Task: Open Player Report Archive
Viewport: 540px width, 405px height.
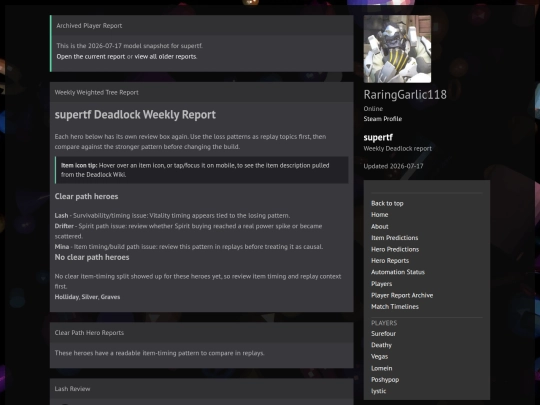Action: (x=402, y=295)
